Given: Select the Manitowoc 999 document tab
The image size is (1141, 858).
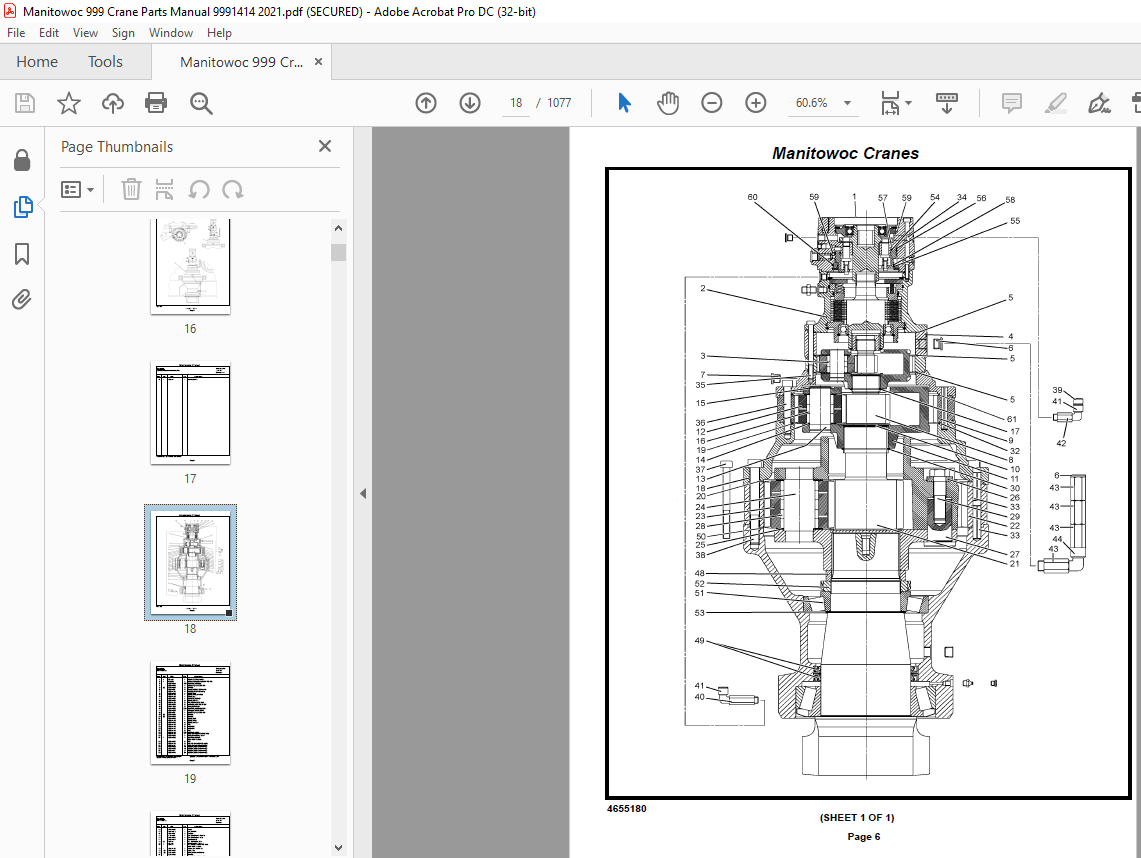Looking at the screenshot, I should pyautogui.click(x=242, y=62).
